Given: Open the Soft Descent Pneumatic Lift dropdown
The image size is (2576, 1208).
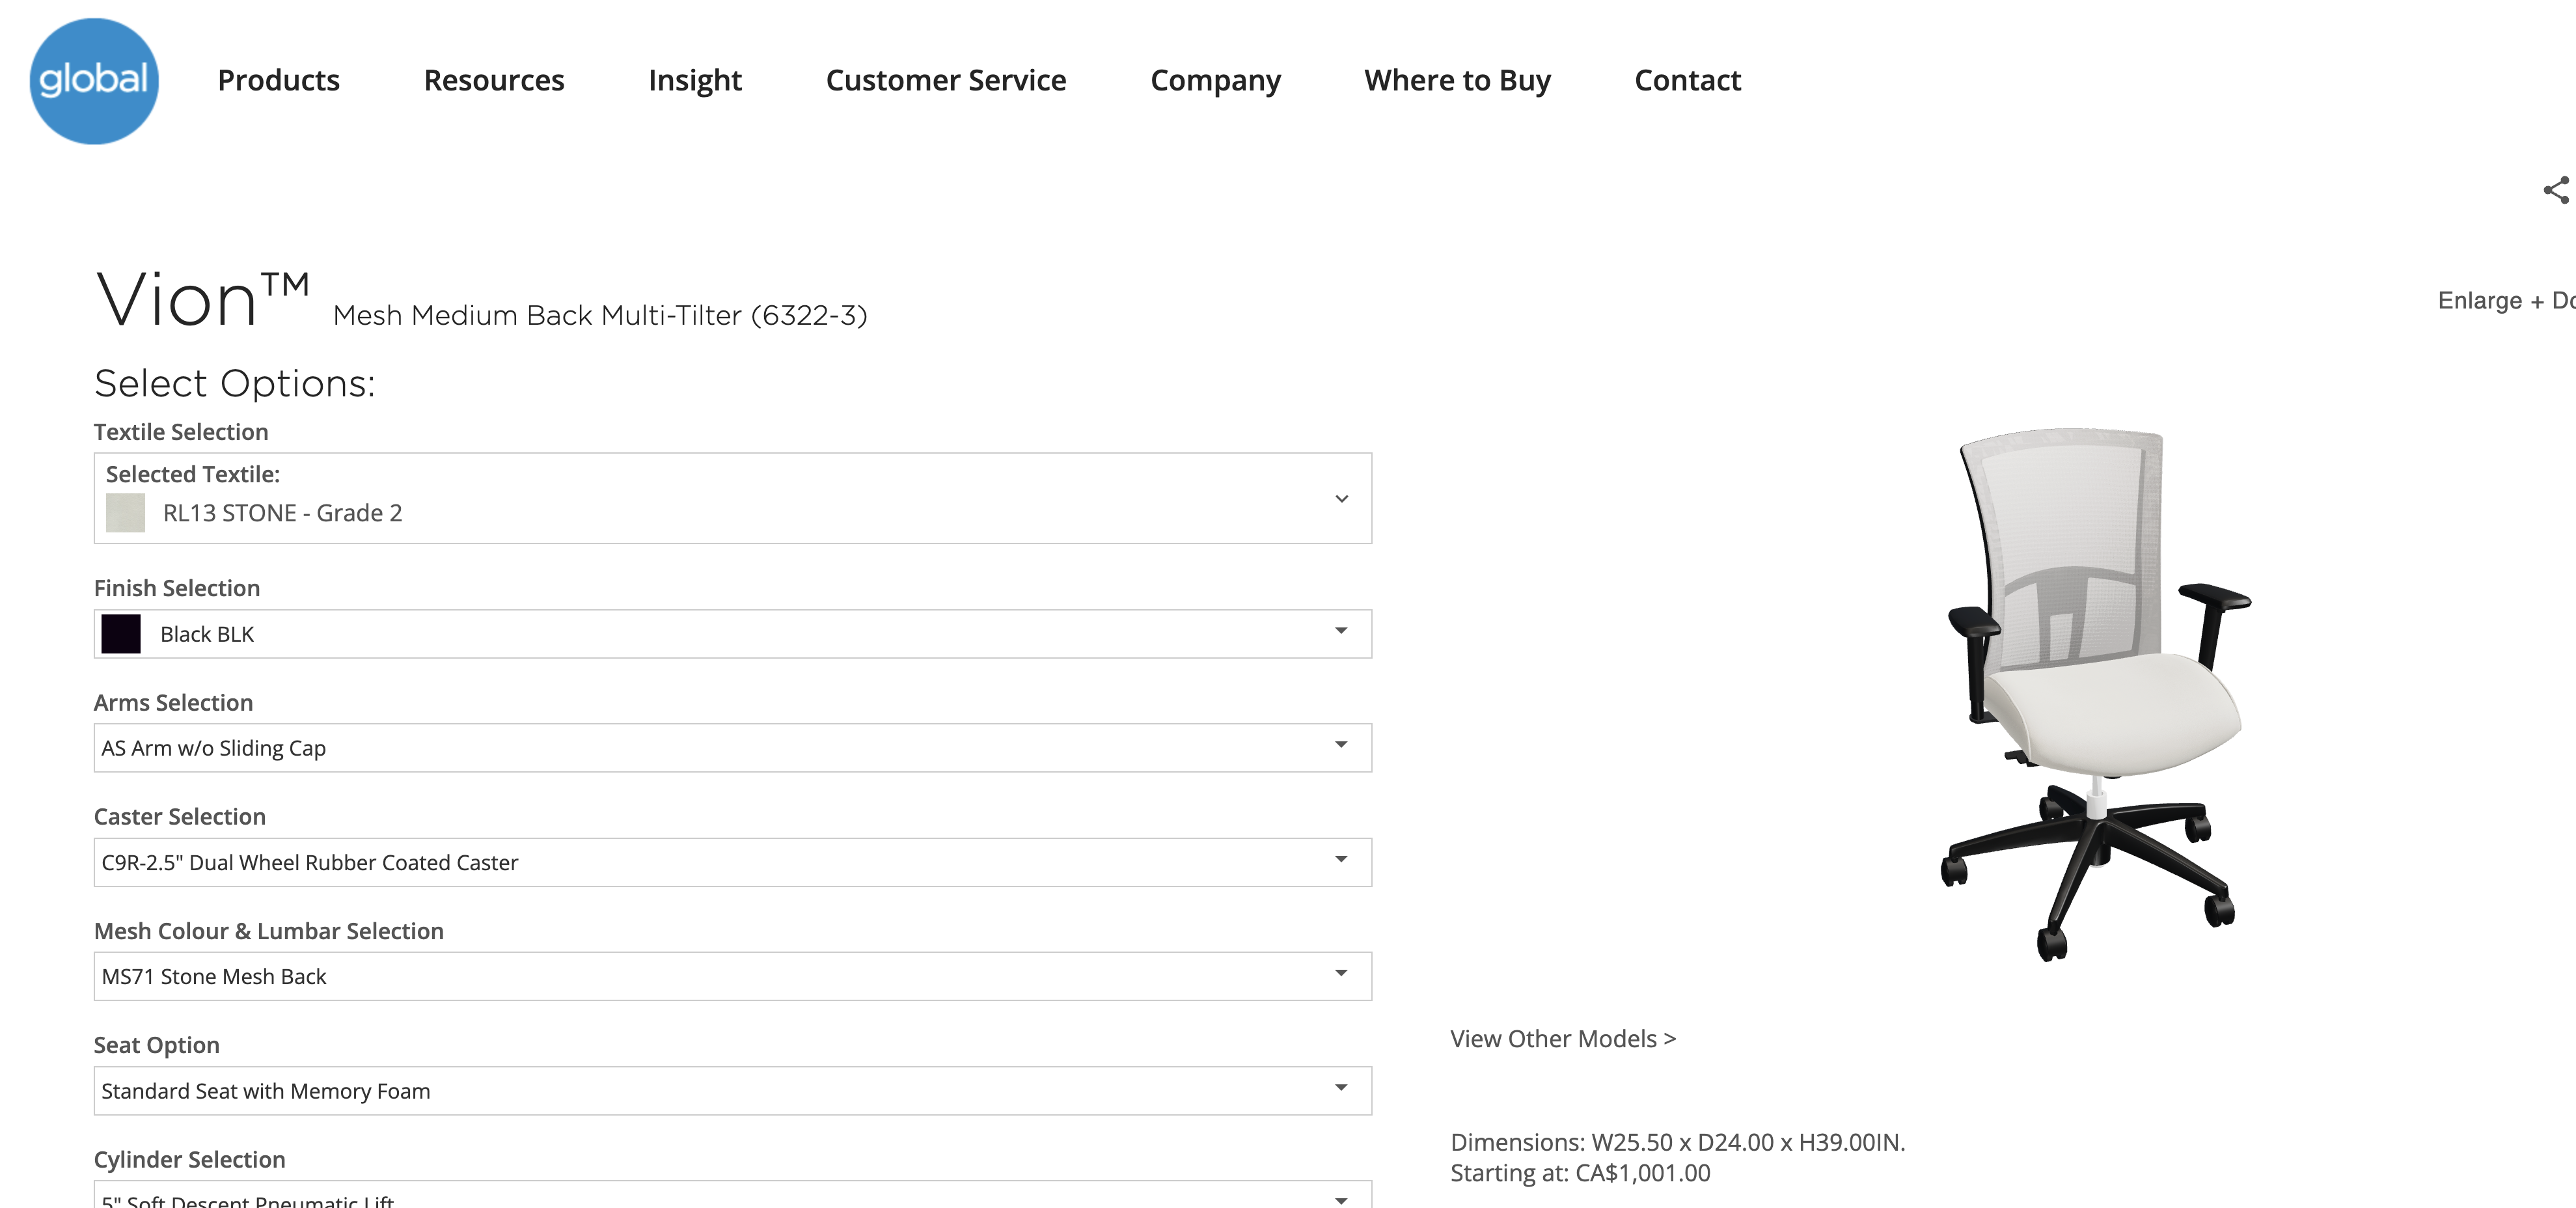Looking at the screenshot, I should tap(733, 1195).
